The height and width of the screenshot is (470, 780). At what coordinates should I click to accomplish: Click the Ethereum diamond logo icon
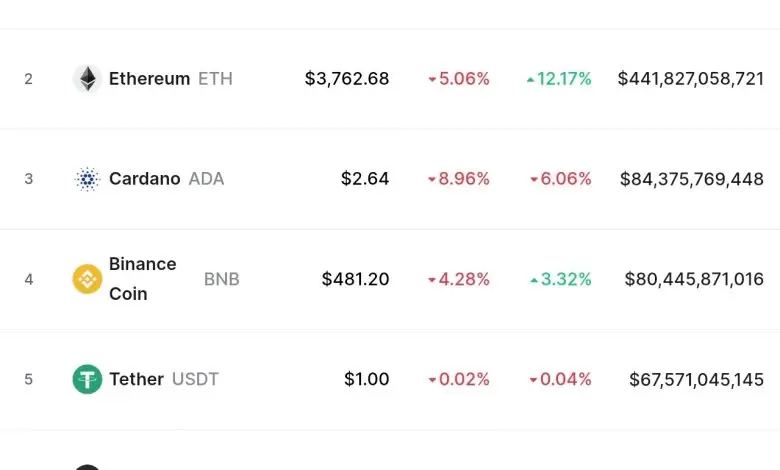(x=87, y=79)
